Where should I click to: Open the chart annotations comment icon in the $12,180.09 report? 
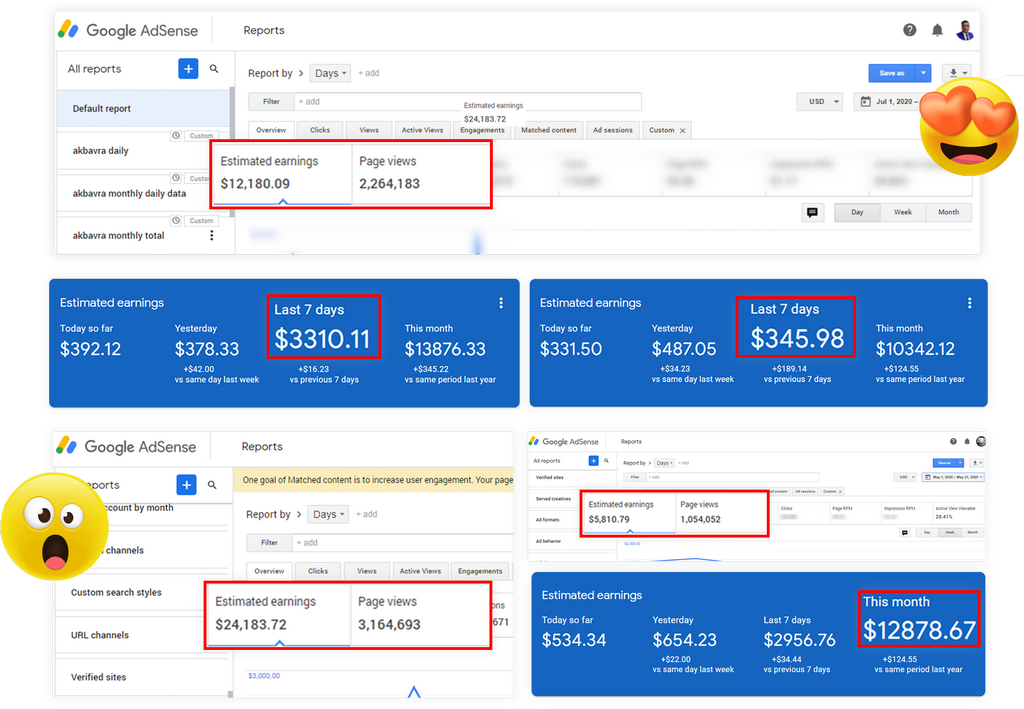(x=812, y=212)
